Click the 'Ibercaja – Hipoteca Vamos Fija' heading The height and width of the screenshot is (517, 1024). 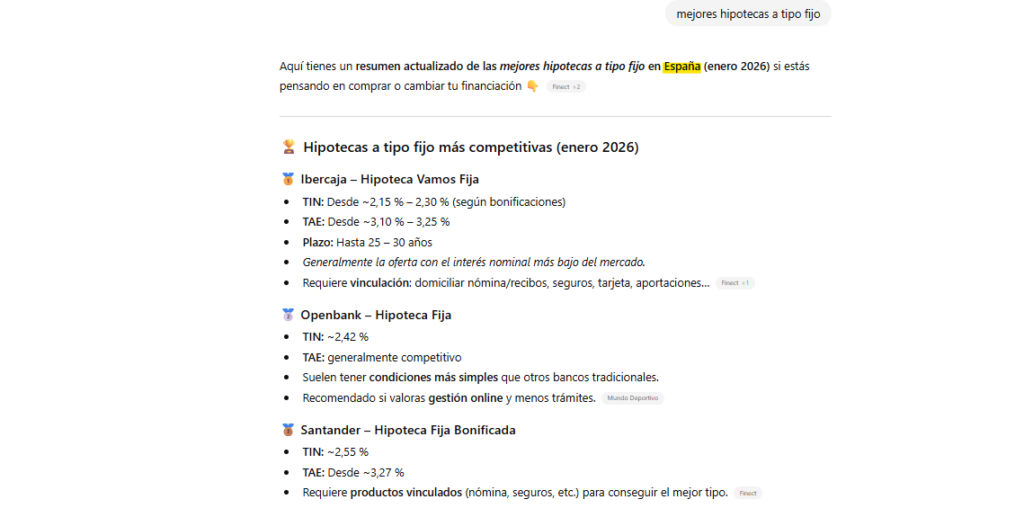tap(390, 179)
